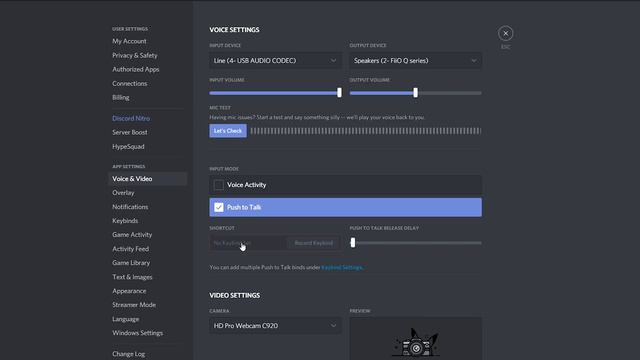Open Privacy & Safety settings
This screenshot has width=640, height=360.
pyautogui.click(x=135, y=55)
